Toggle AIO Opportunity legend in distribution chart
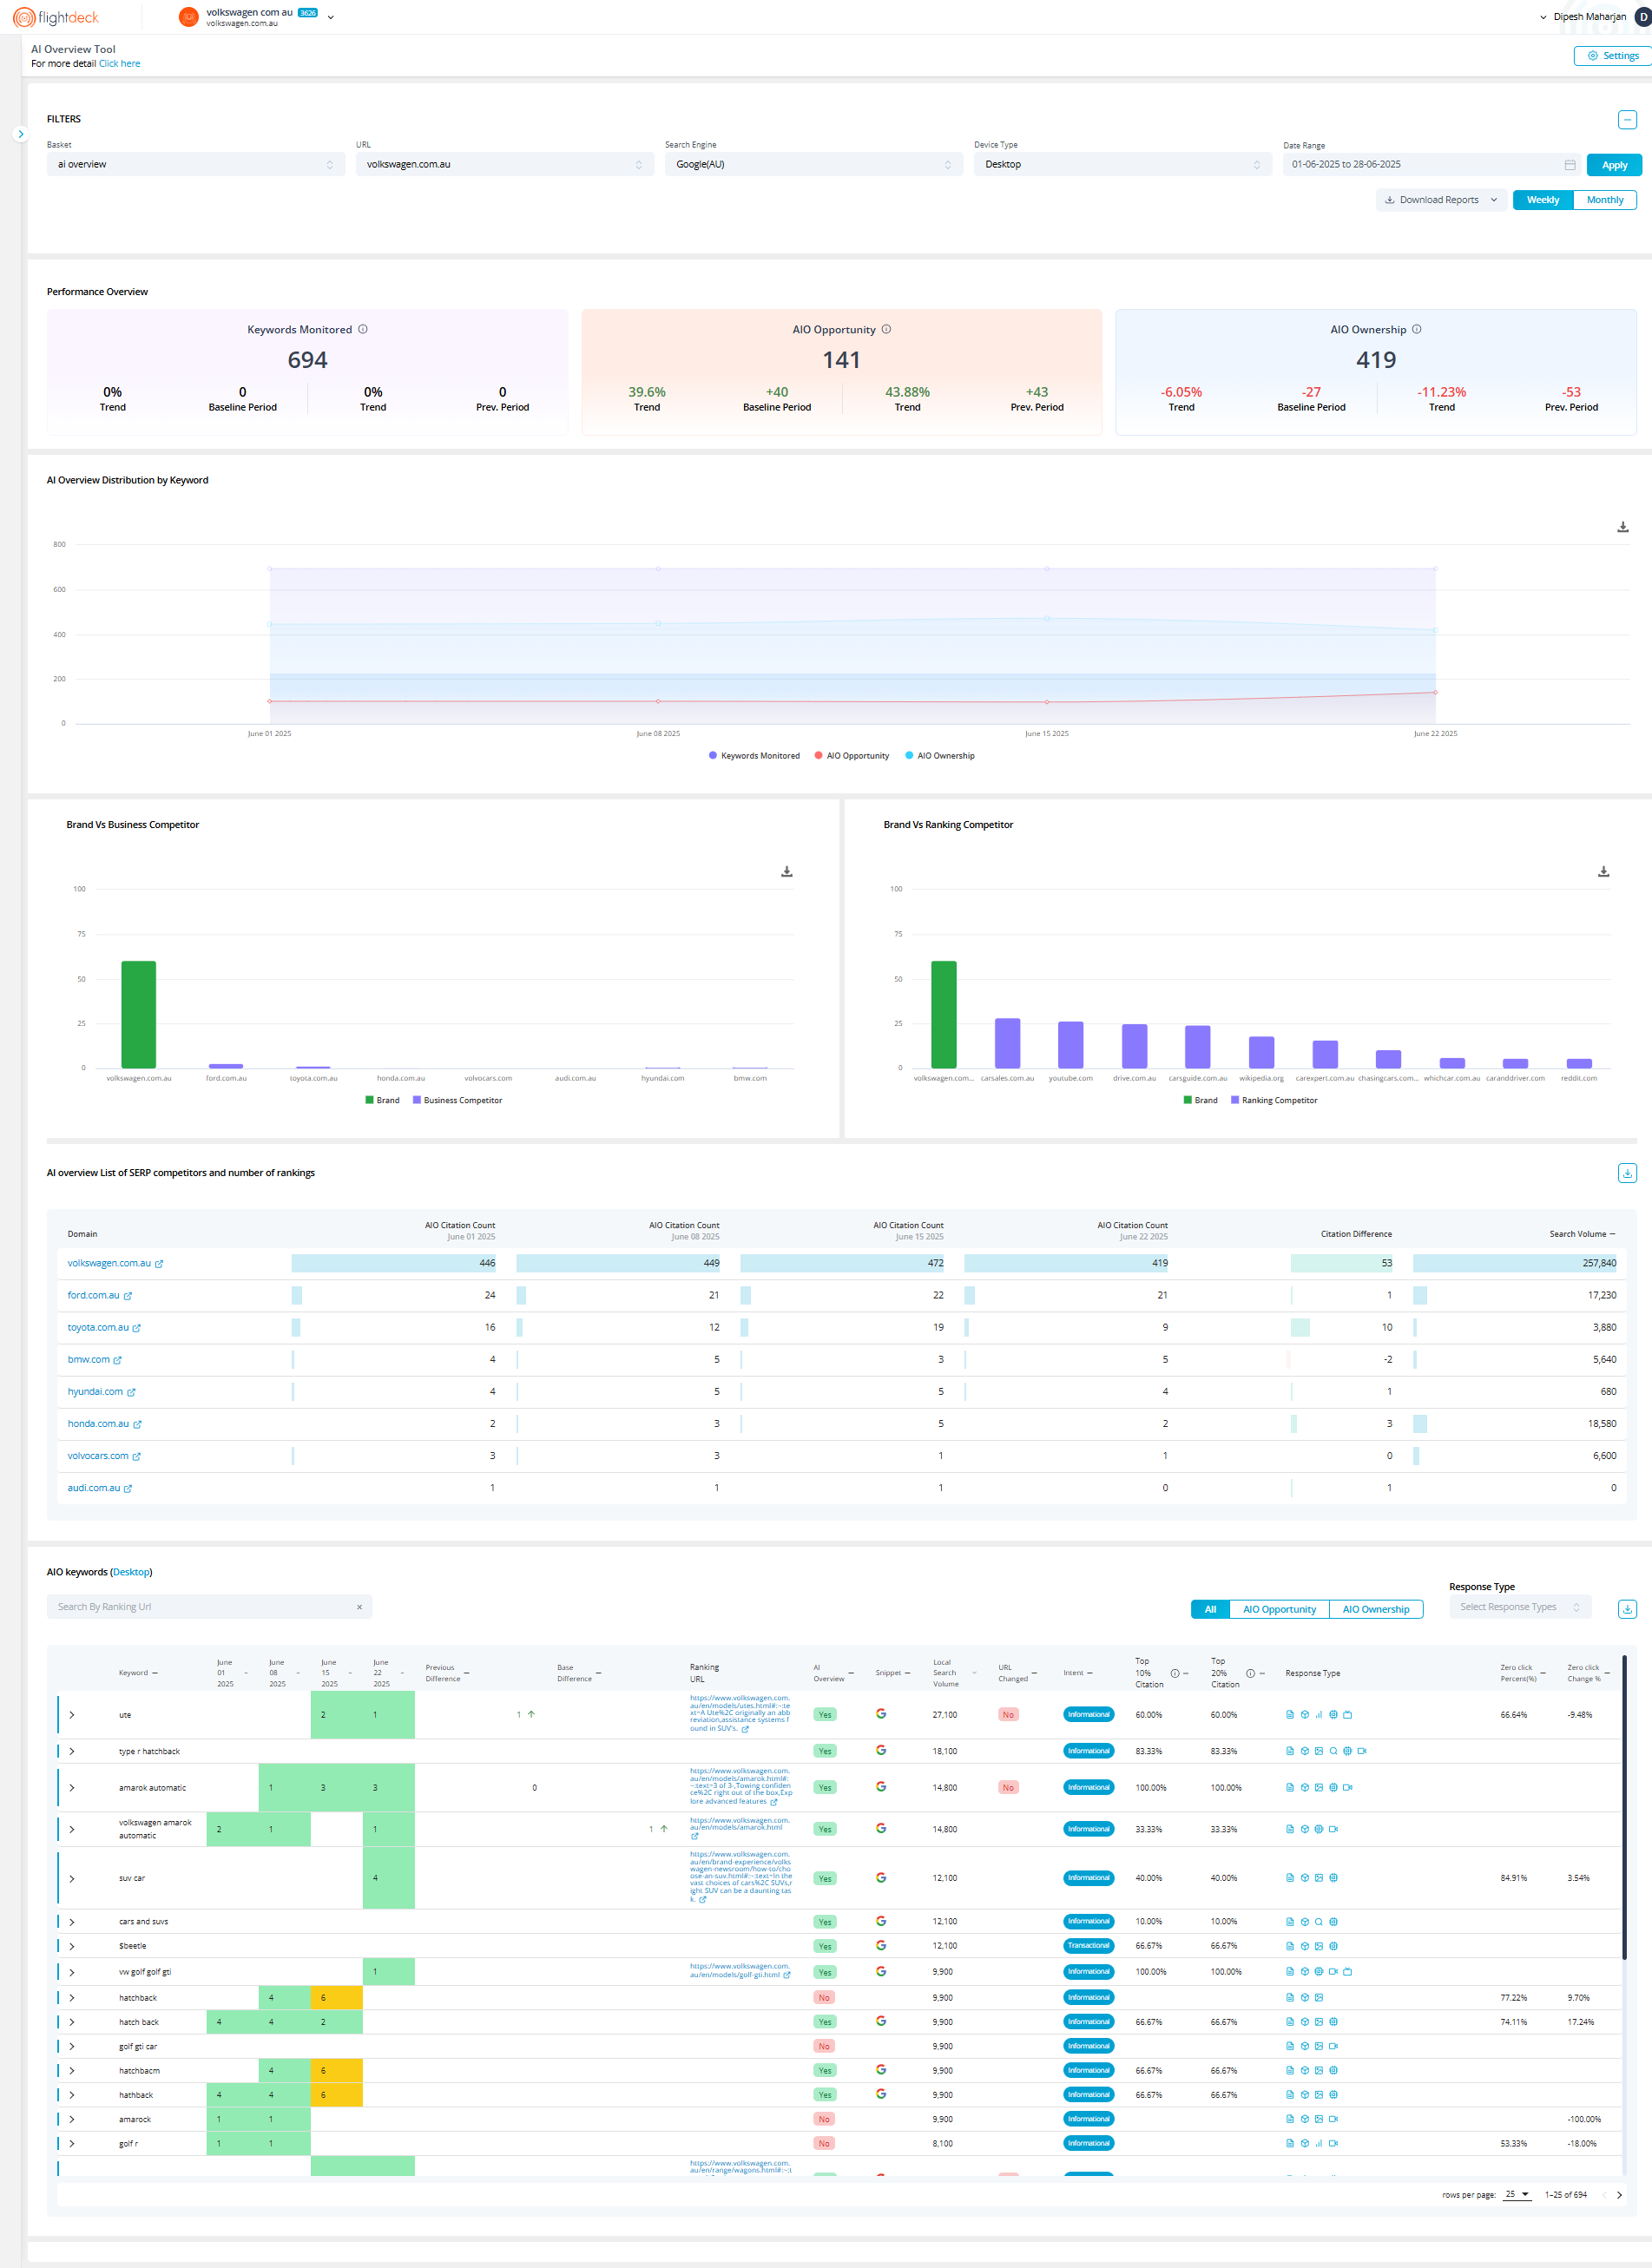 pyautogui.click(x=852, y=756)
